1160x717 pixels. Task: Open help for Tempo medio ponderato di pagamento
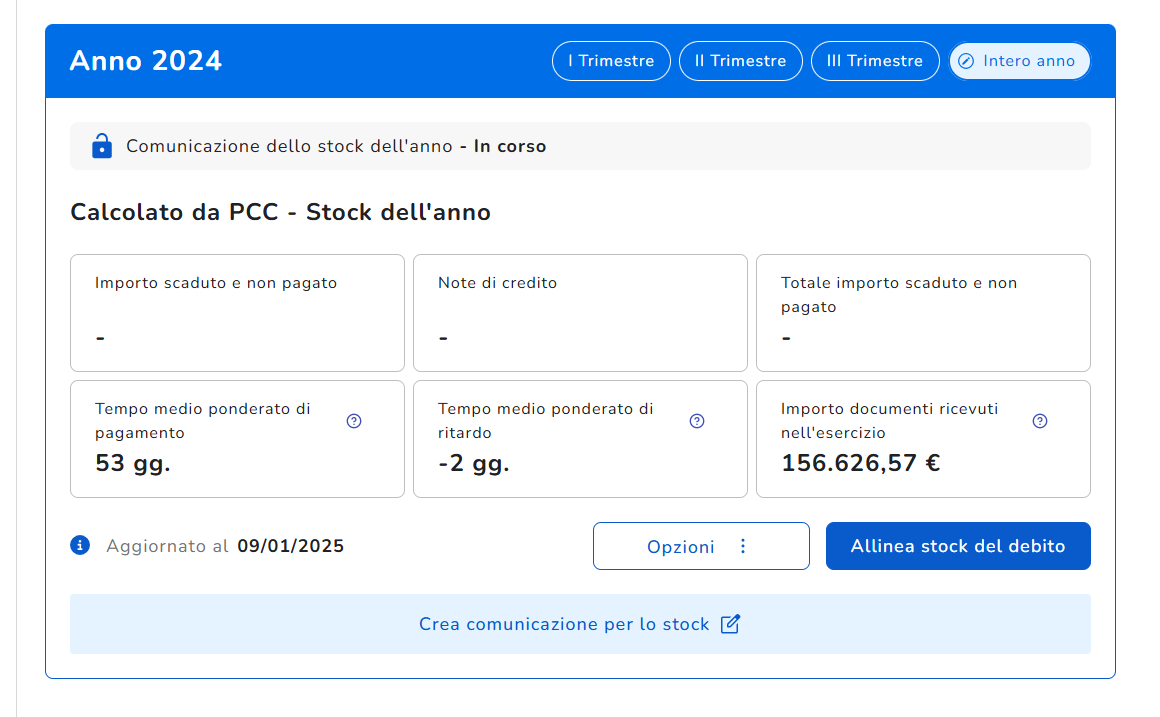[353, 421]
